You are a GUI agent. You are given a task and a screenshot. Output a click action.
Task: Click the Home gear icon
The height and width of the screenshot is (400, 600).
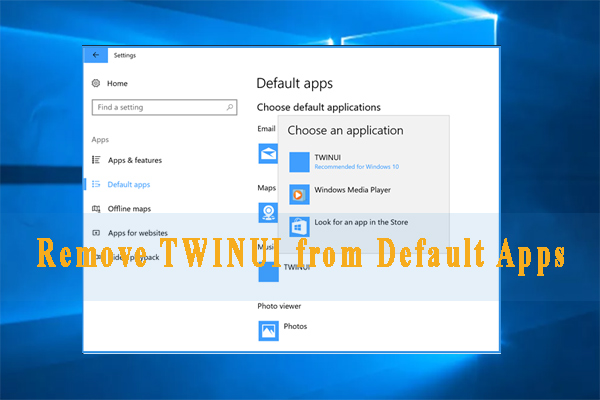click(x=96, y=83)
